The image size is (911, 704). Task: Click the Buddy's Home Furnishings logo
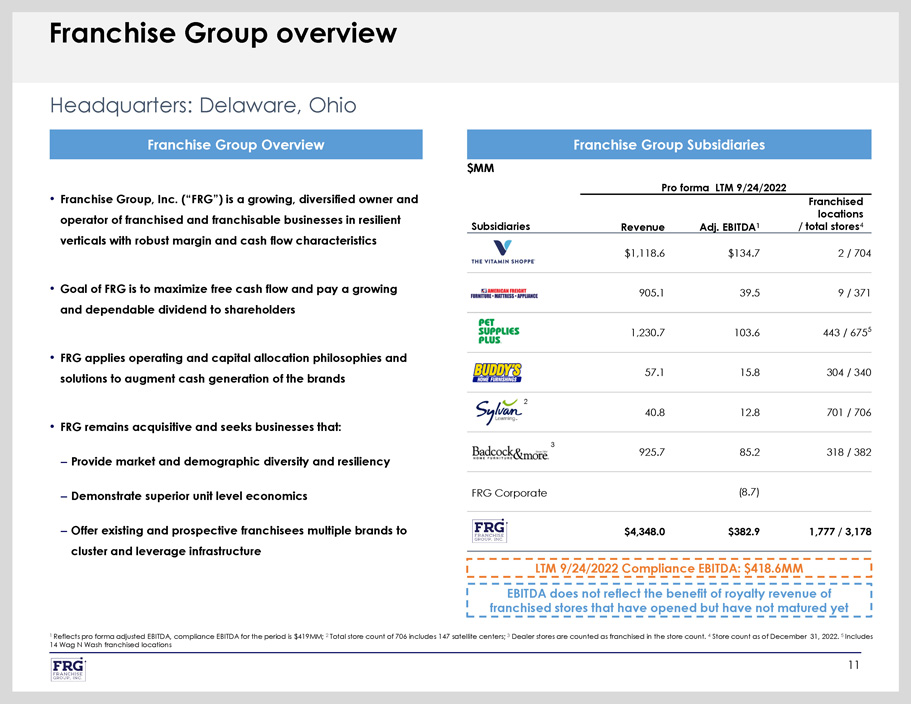(502, 373)
